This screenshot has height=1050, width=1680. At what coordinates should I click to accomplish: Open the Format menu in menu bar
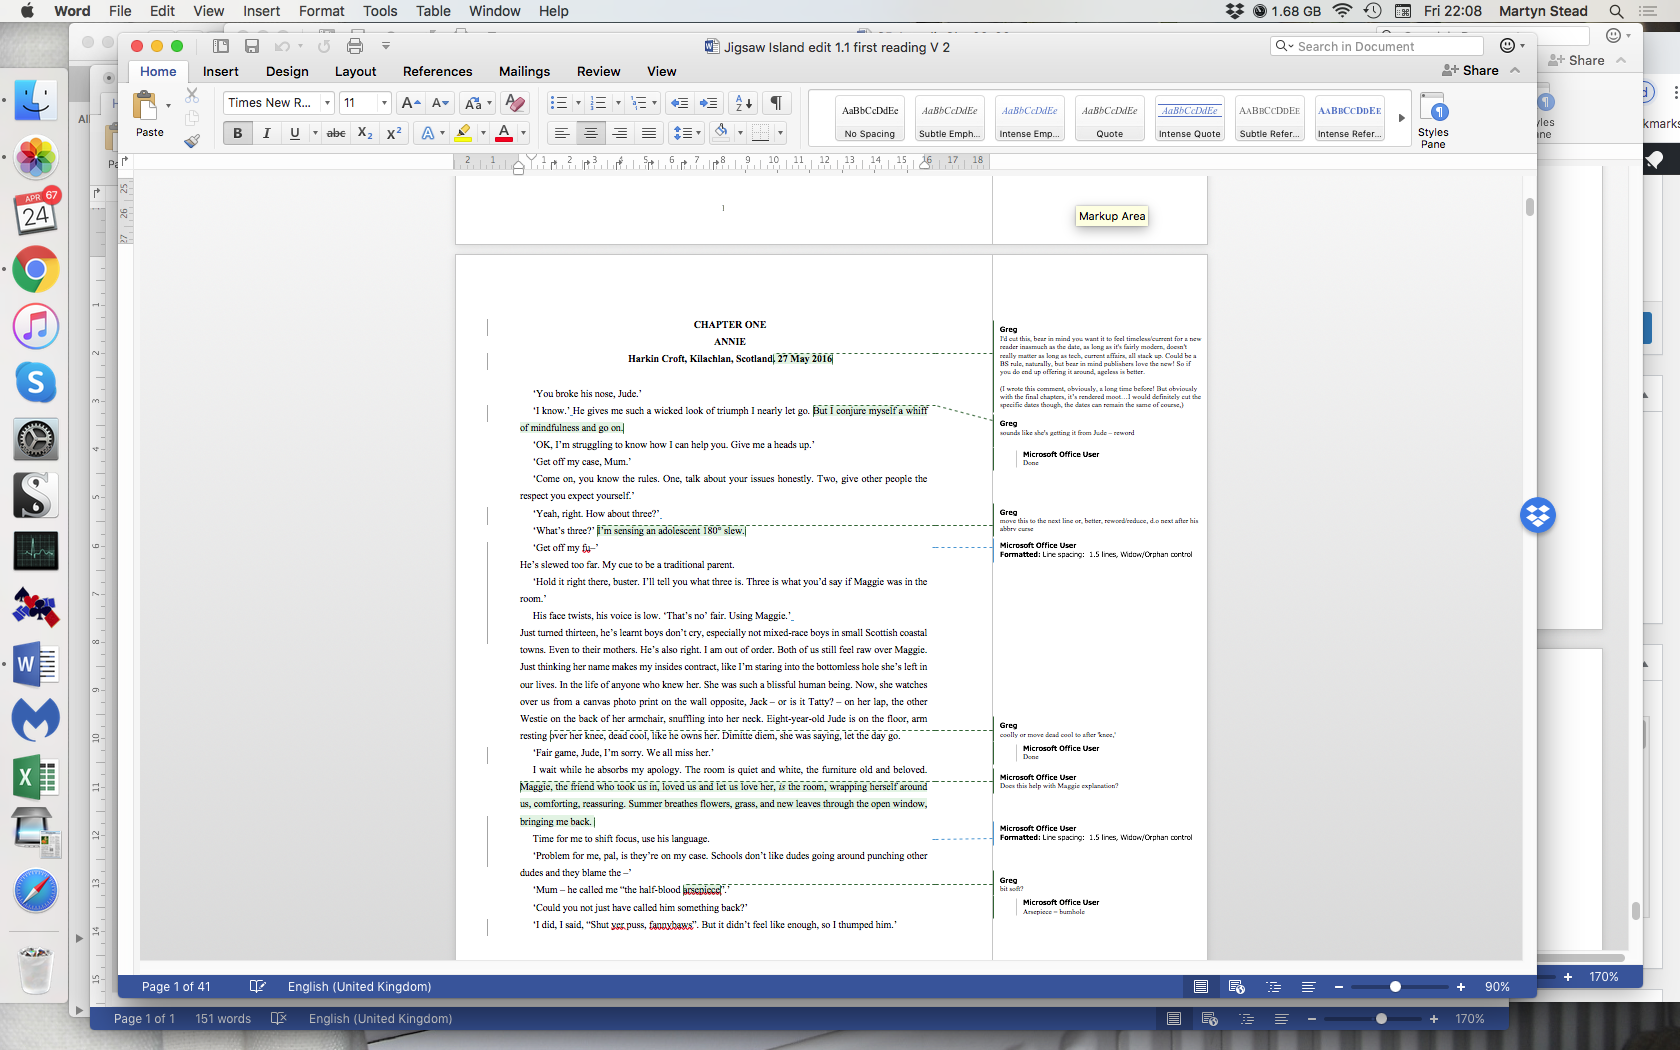(x=321, y=11)
